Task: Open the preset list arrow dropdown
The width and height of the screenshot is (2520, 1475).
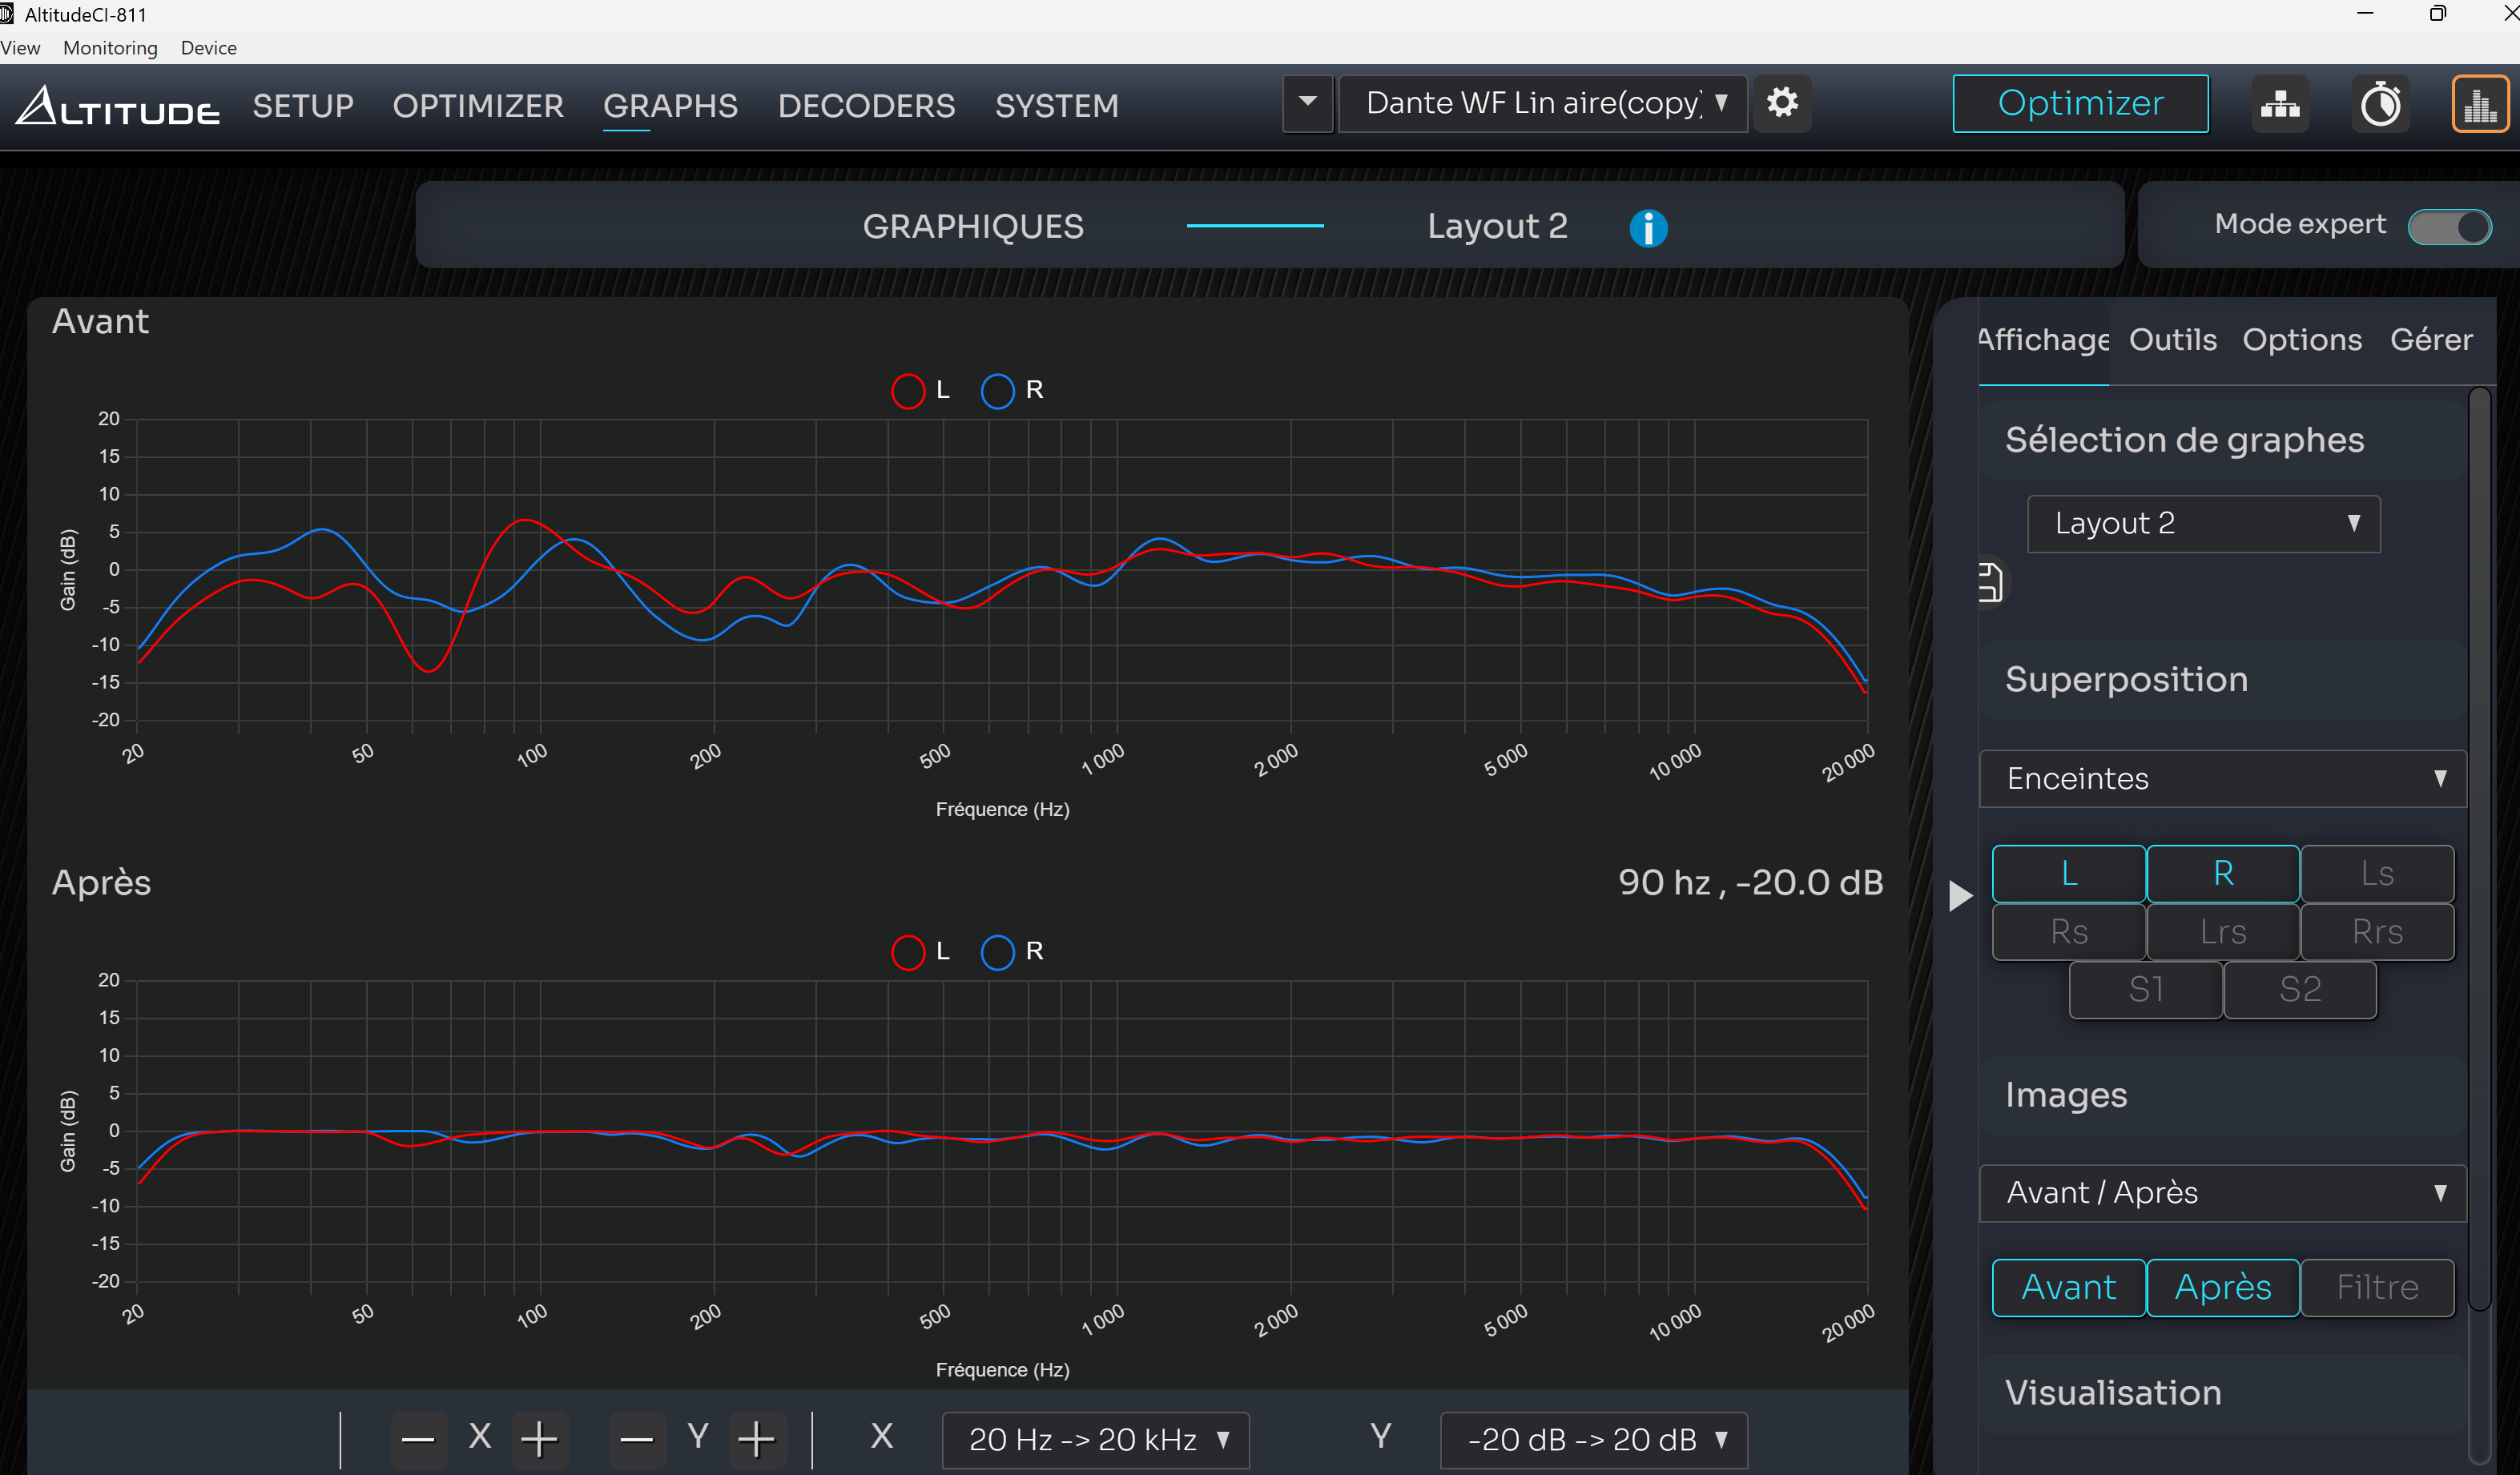Action: coord(1308,103)
